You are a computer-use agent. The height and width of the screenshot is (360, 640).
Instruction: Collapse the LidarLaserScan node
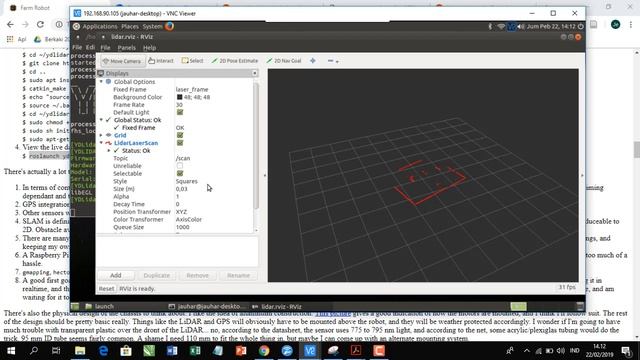pos(101,143)
